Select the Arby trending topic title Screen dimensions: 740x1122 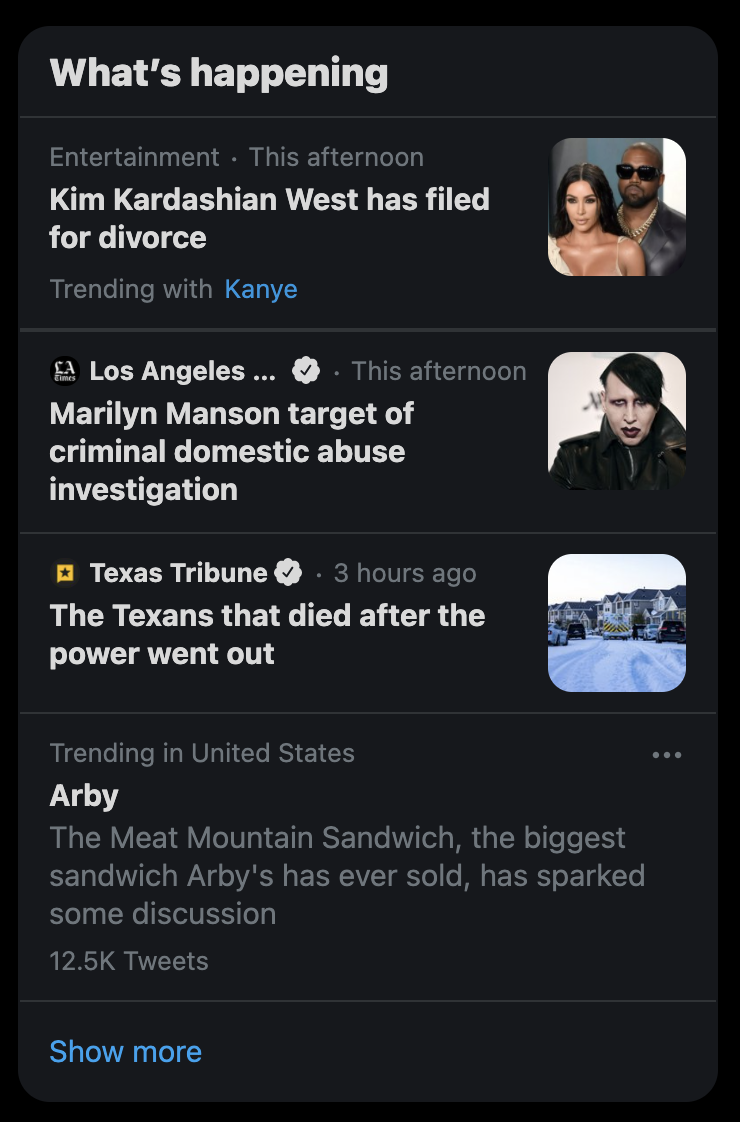[x=84, y=796]
